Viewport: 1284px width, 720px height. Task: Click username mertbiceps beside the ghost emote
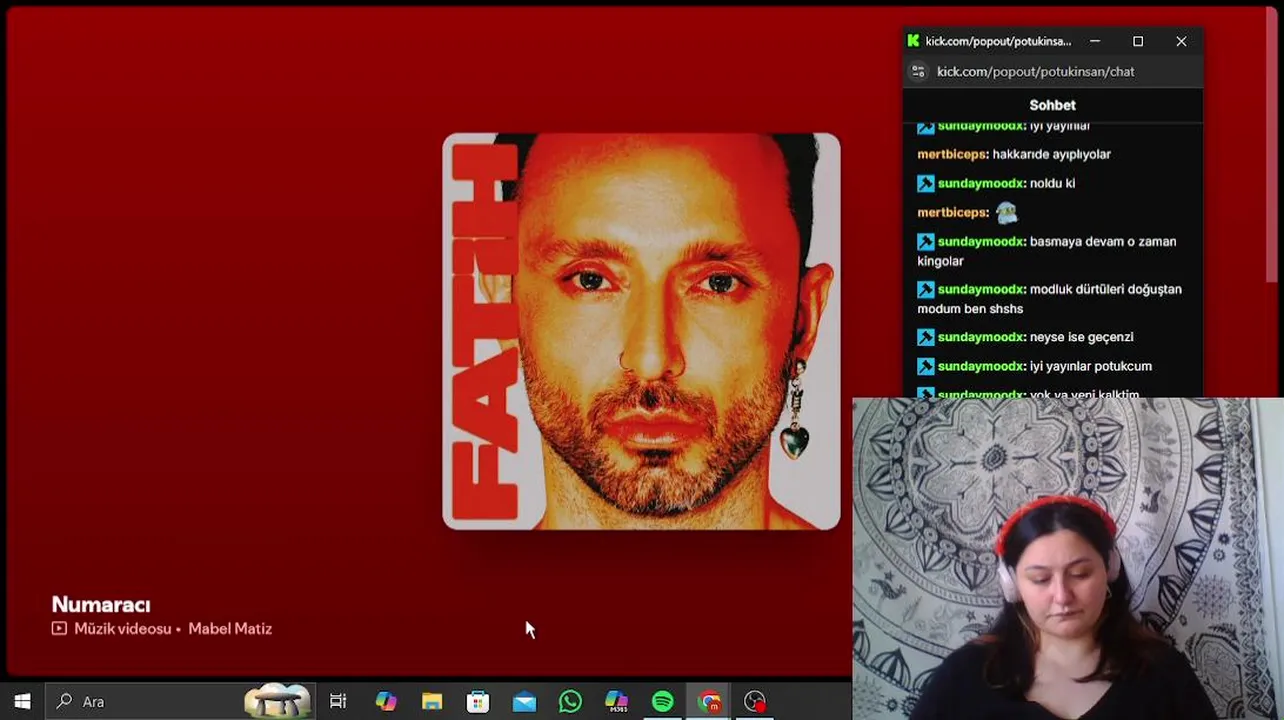point(952,213)
